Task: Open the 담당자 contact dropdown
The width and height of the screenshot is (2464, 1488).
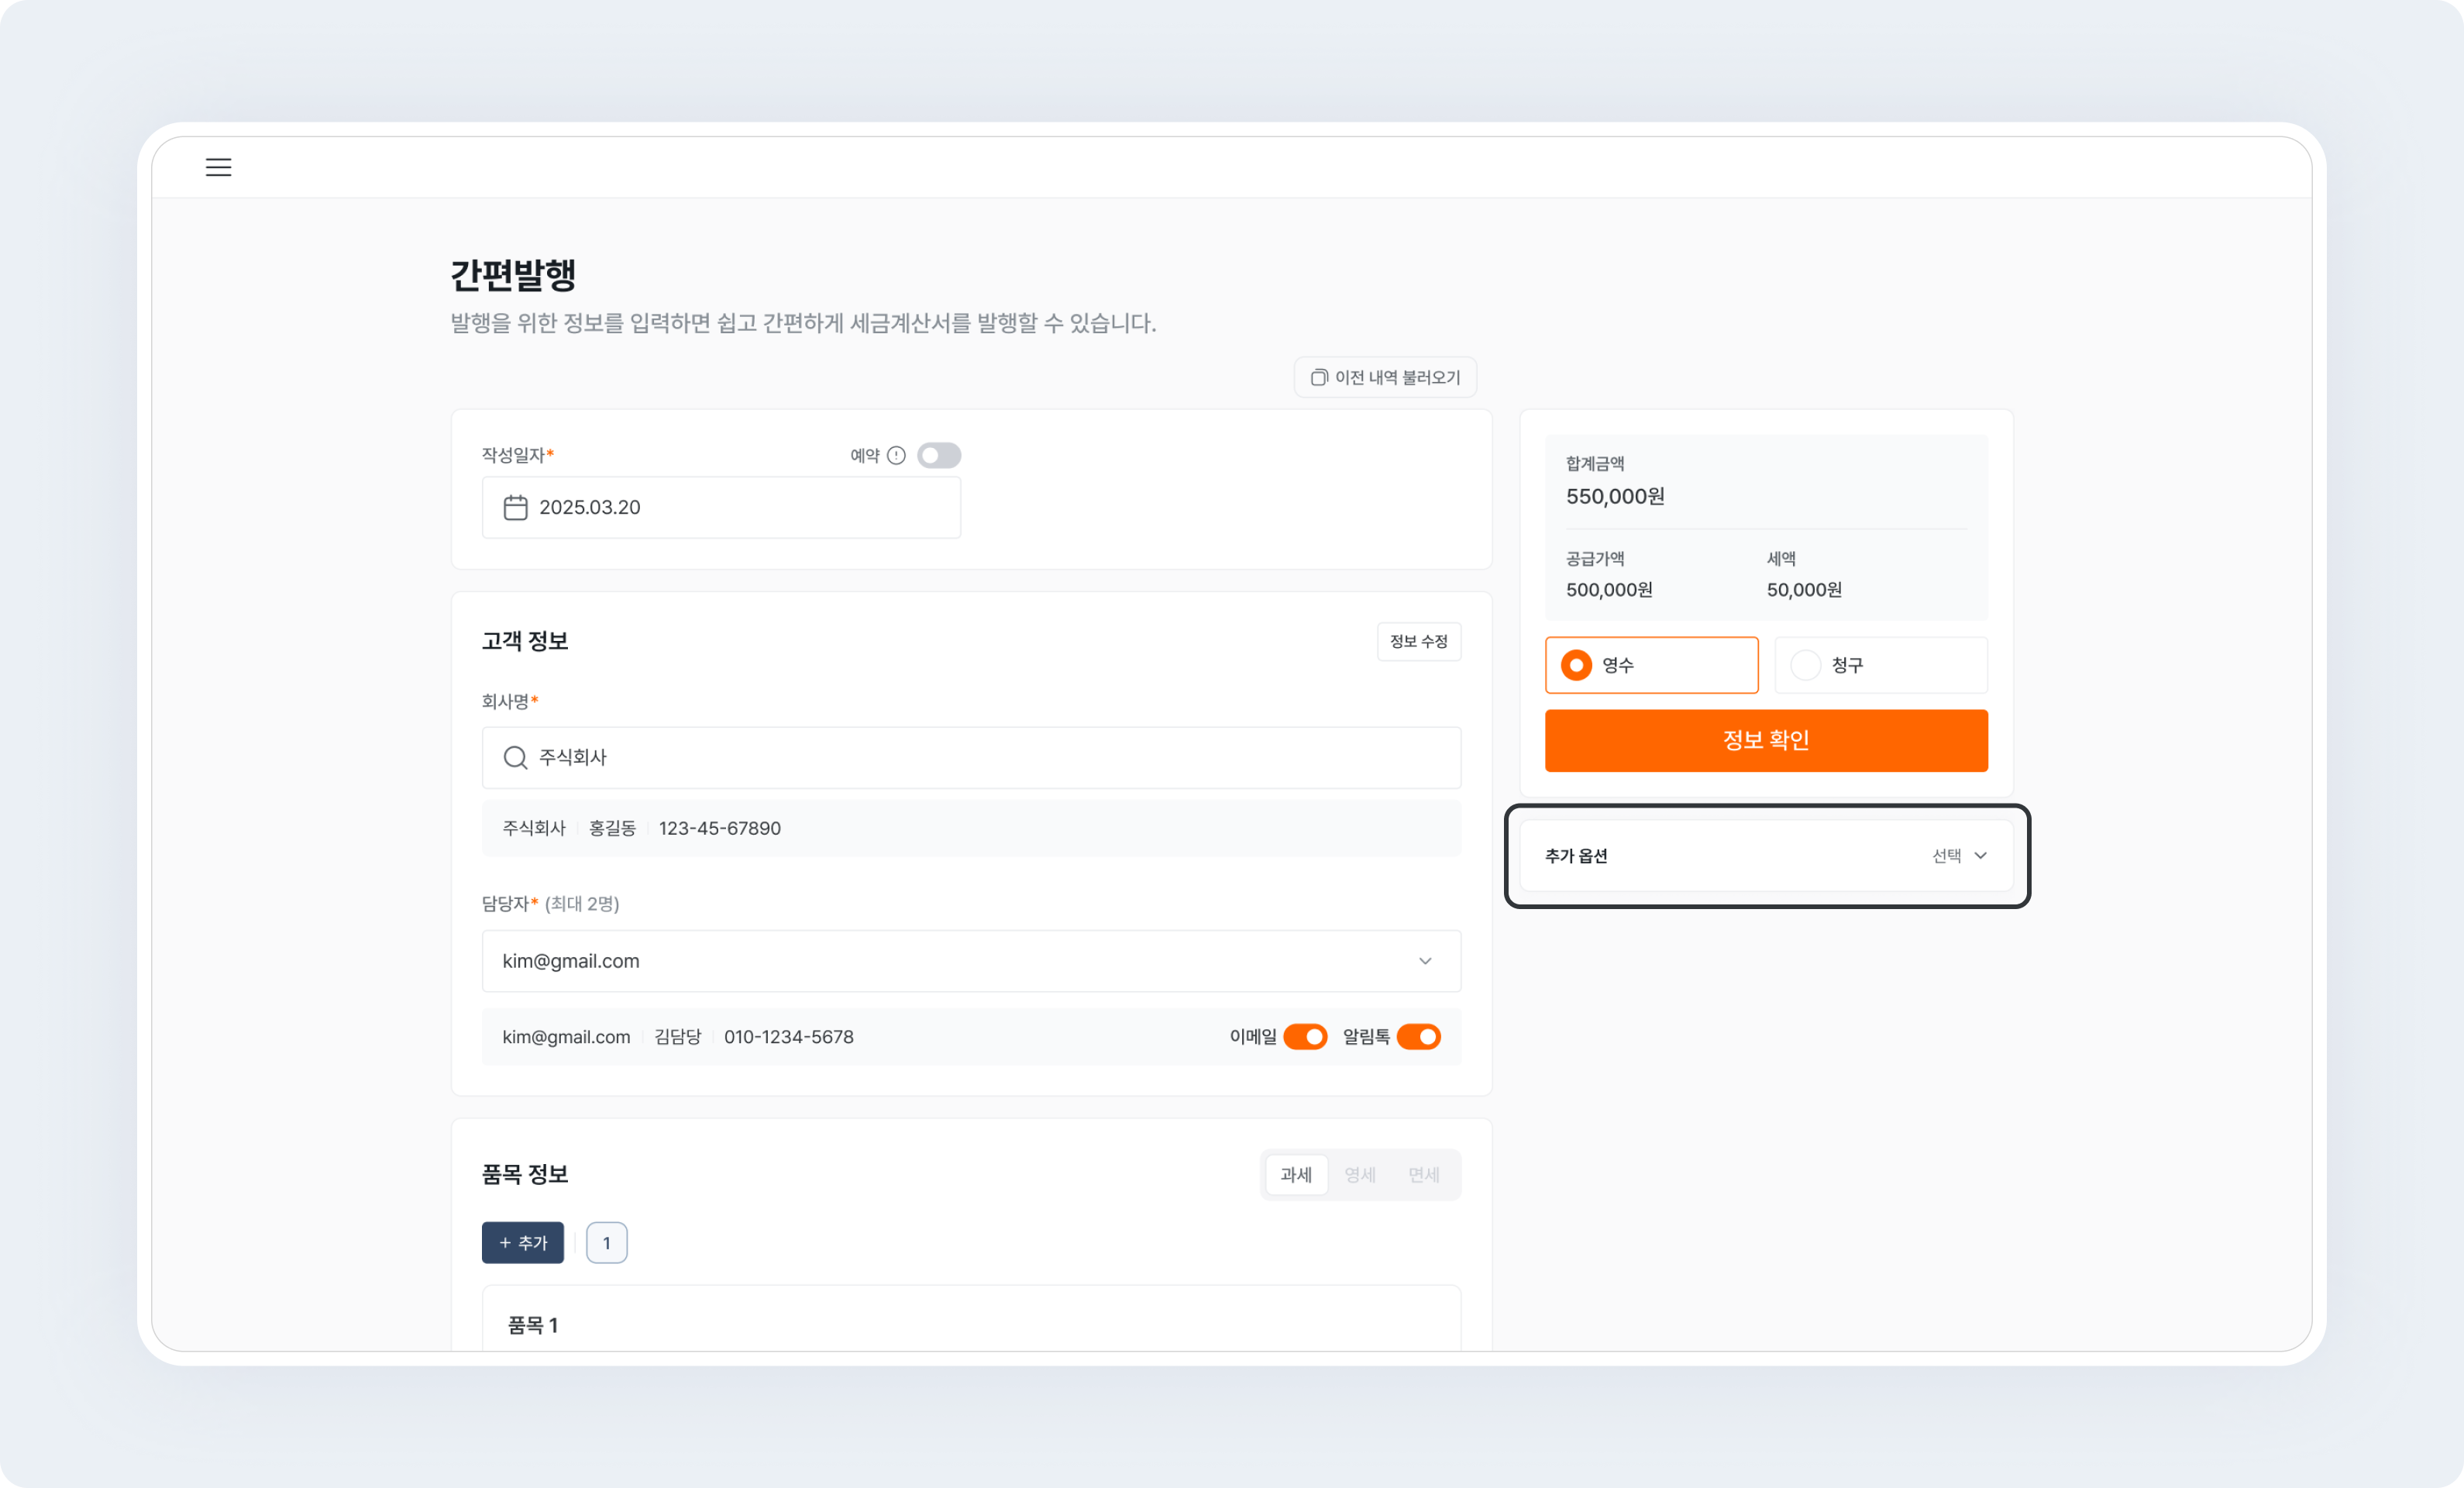Action: (x=1425, y=961)
